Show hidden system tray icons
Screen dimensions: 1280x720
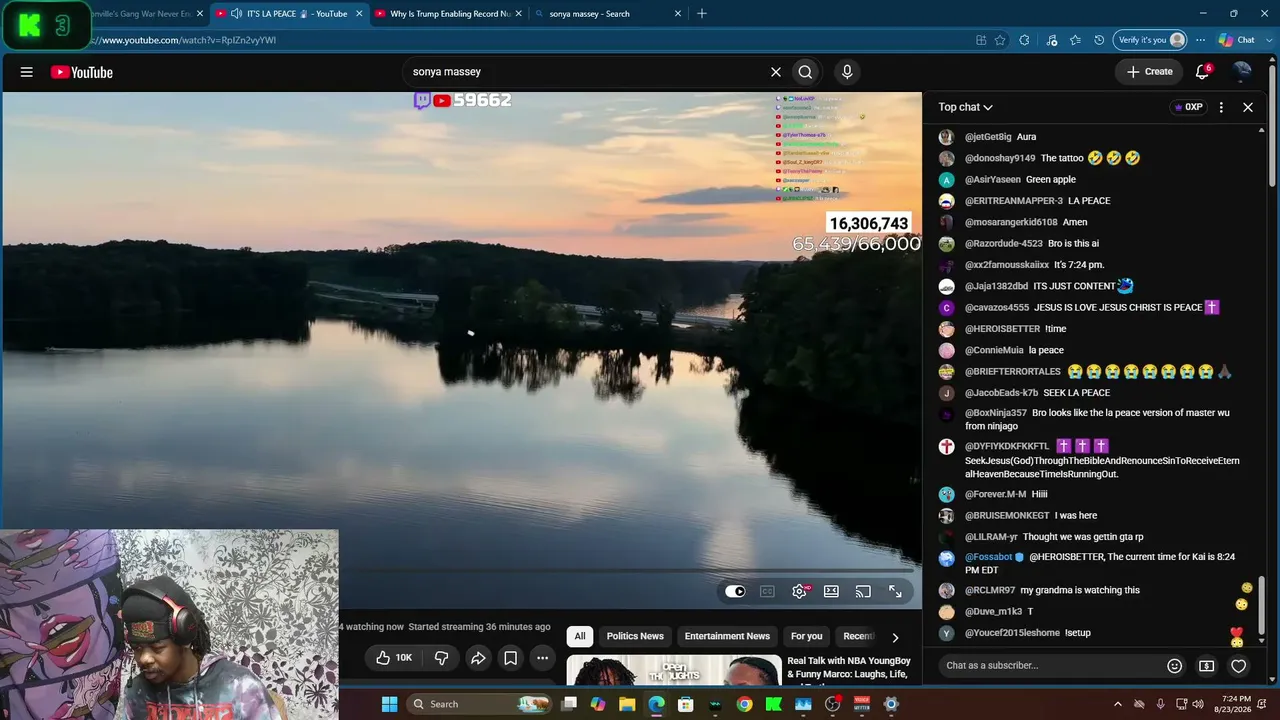click(x=1118, y=704)
